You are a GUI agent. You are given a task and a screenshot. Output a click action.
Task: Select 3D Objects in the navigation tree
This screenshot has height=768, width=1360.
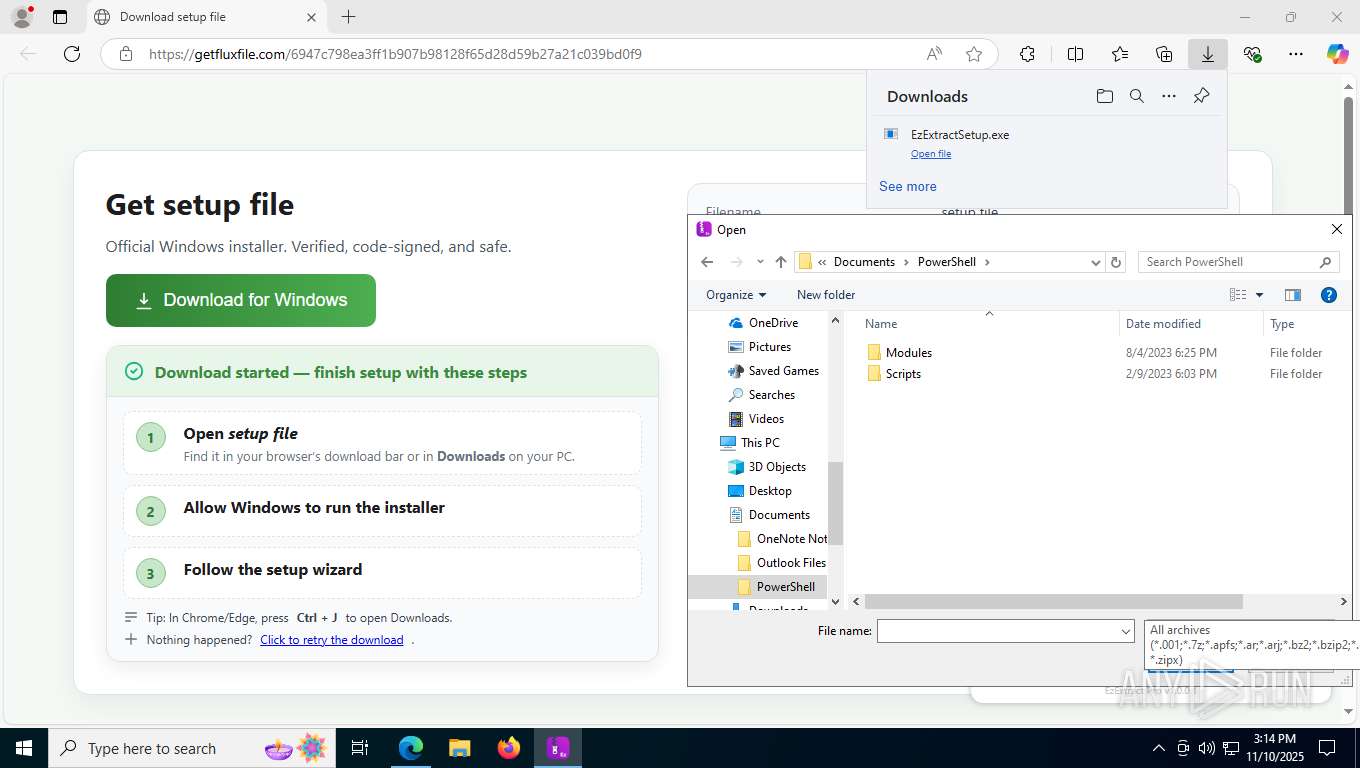click(777, 467)
